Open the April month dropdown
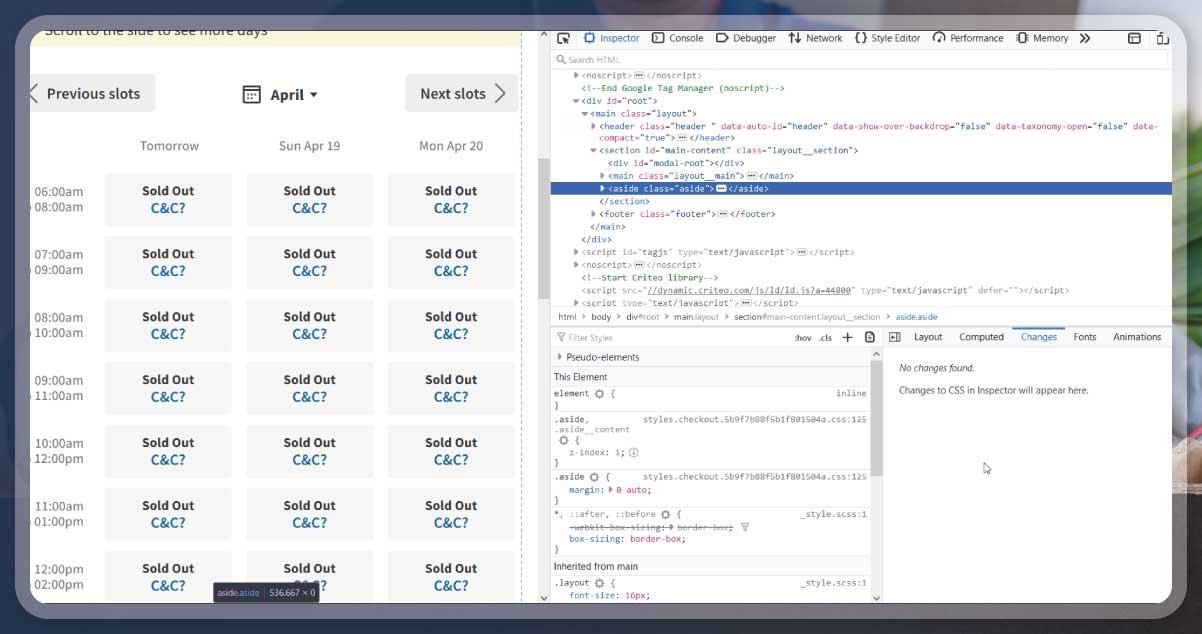This screenshot has width=1202, height=634. 280,94
